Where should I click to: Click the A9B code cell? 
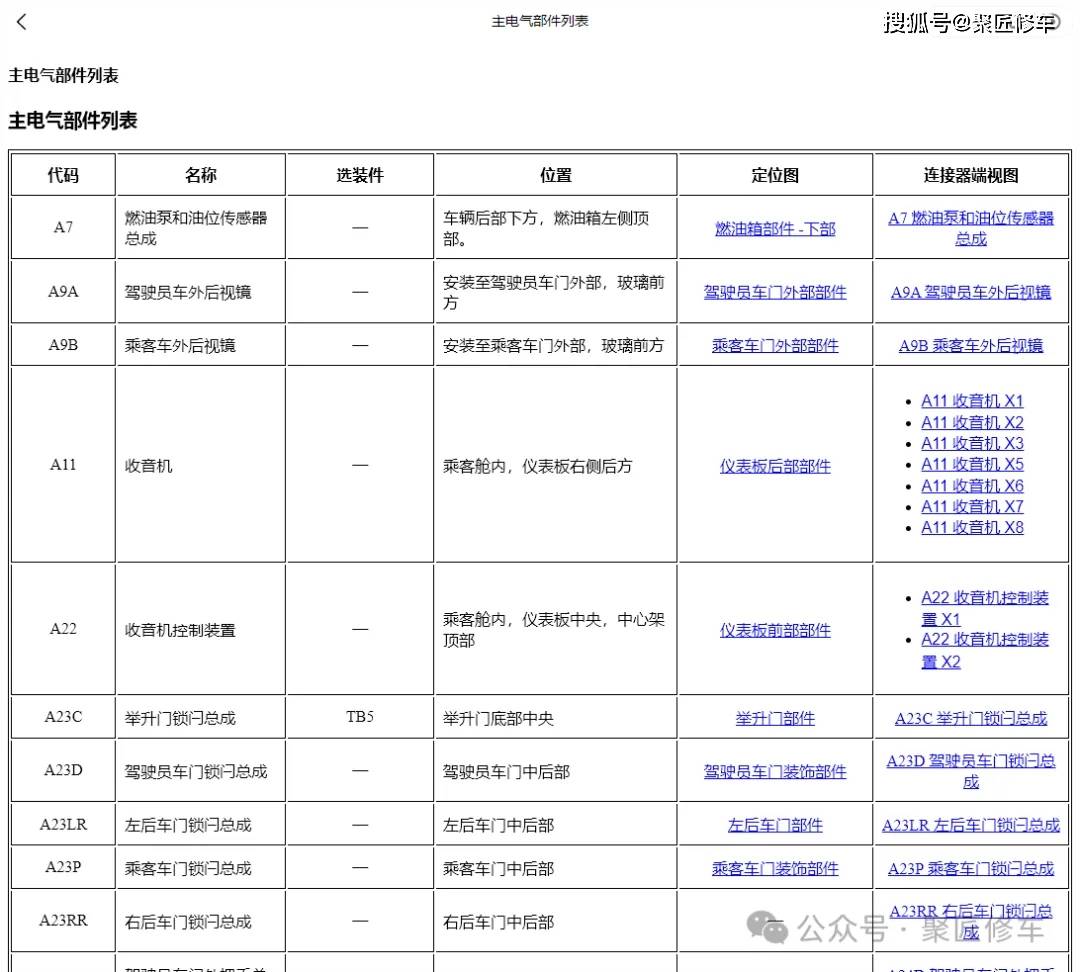(x=63, y=345)
